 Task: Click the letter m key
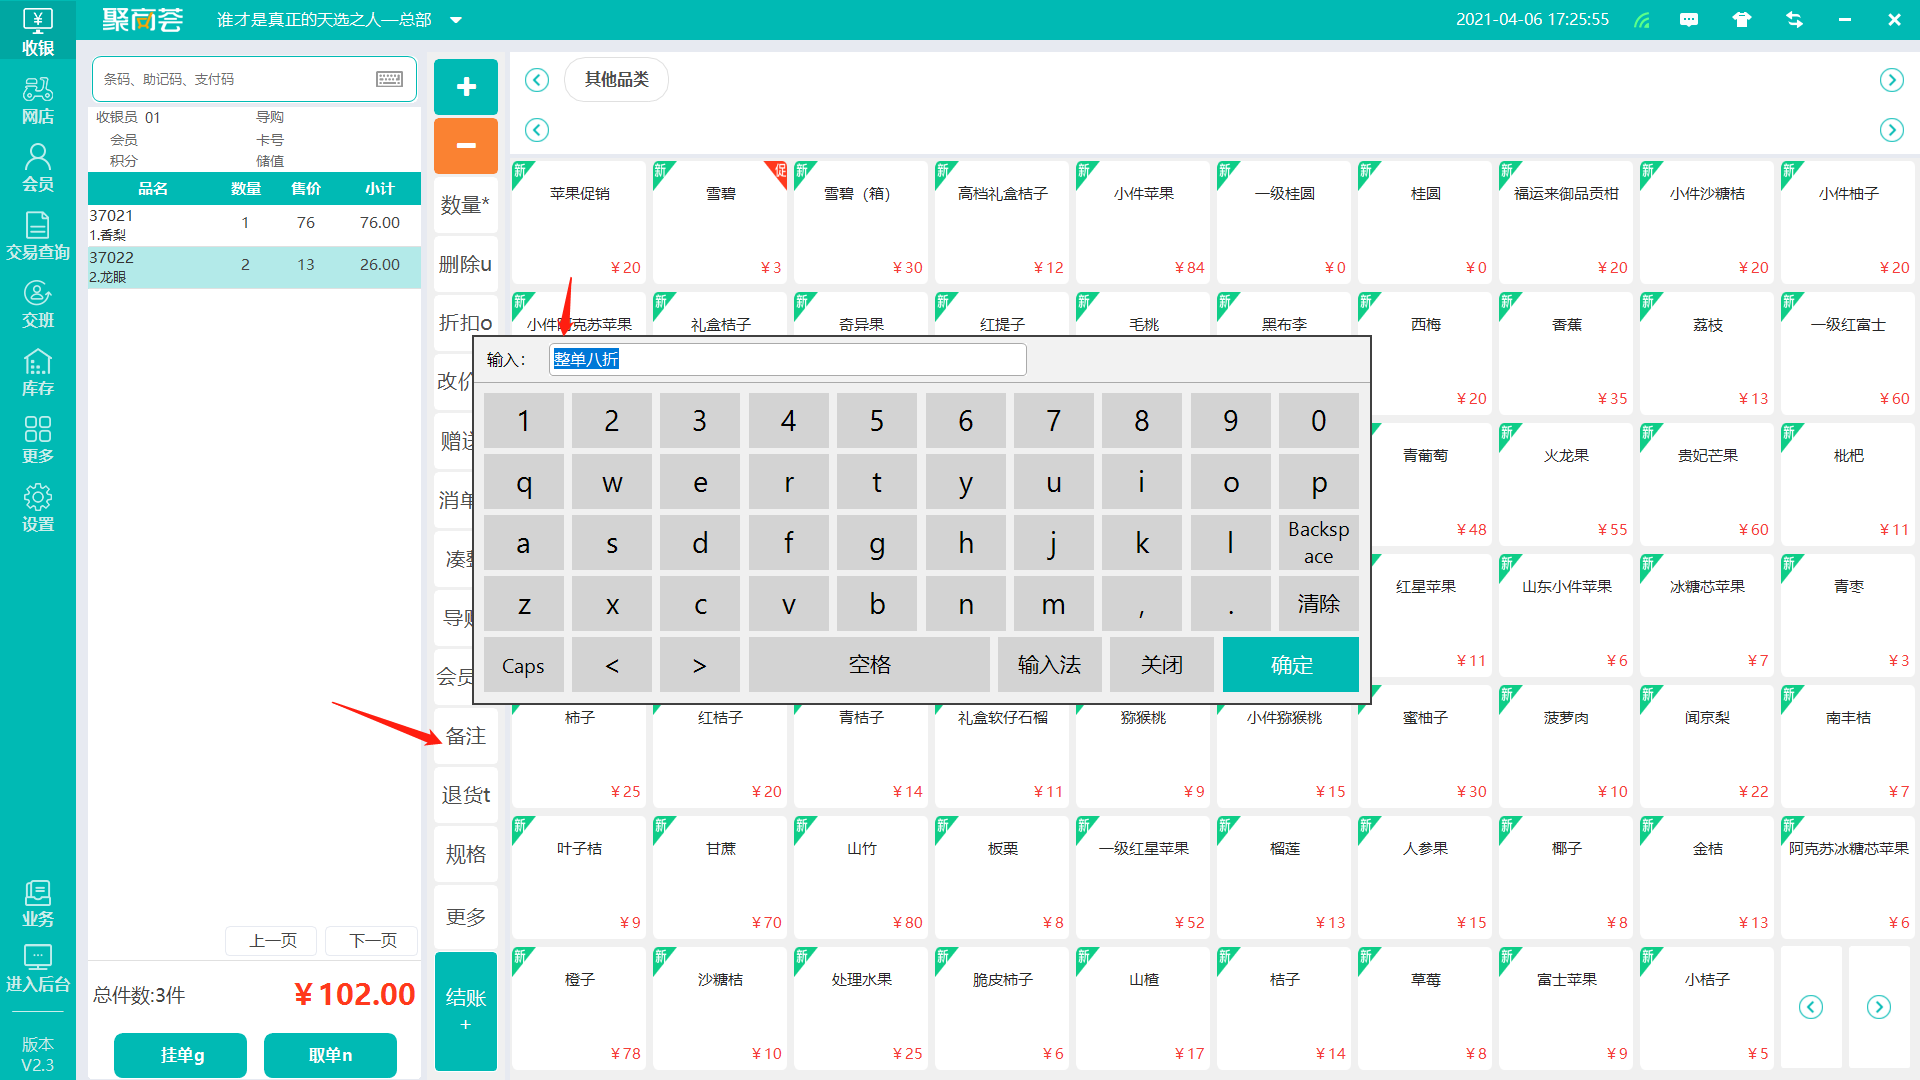[x=1053, y=604]
